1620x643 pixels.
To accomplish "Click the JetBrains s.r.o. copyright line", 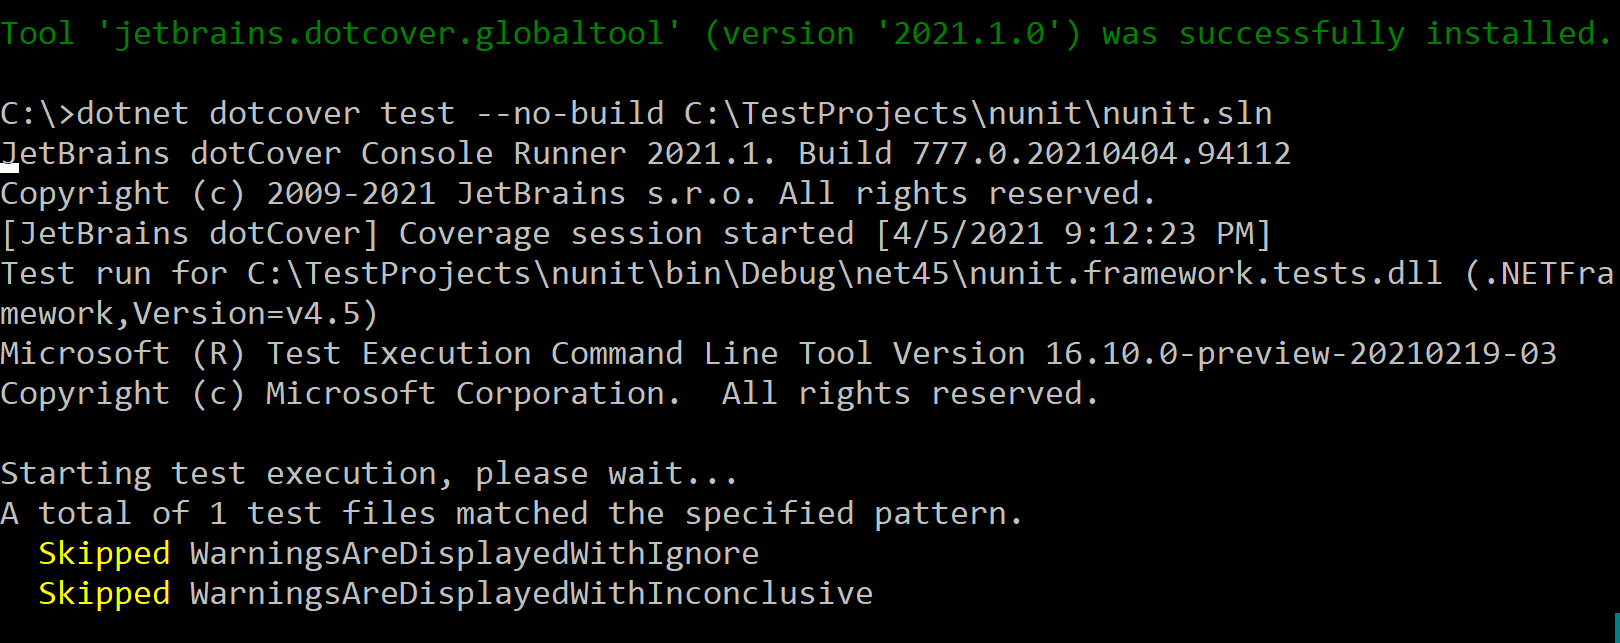I will (577, 193).
